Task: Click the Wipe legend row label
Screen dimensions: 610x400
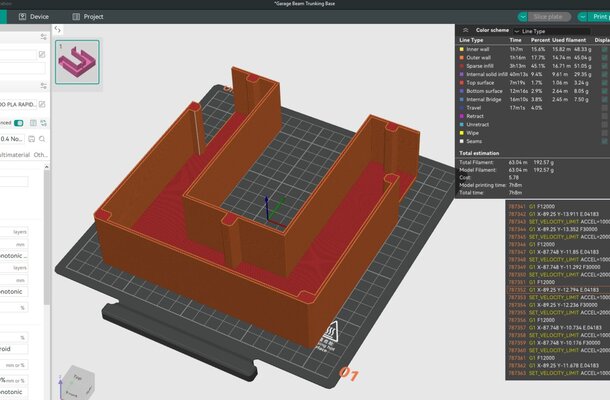Action: pyautogui.click(x=472, y=133)
